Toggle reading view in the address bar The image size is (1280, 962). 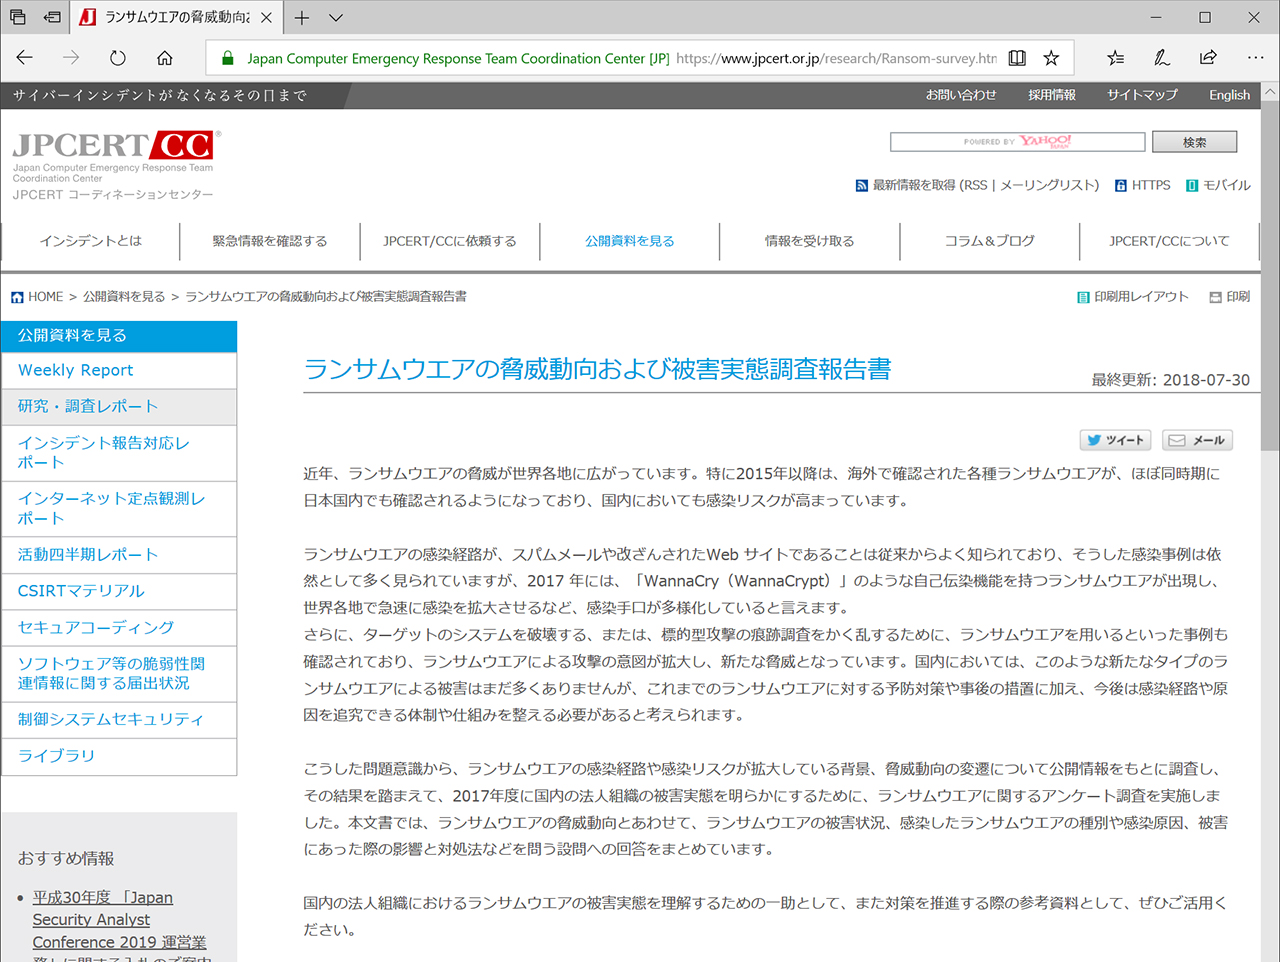click(1016, 58)
